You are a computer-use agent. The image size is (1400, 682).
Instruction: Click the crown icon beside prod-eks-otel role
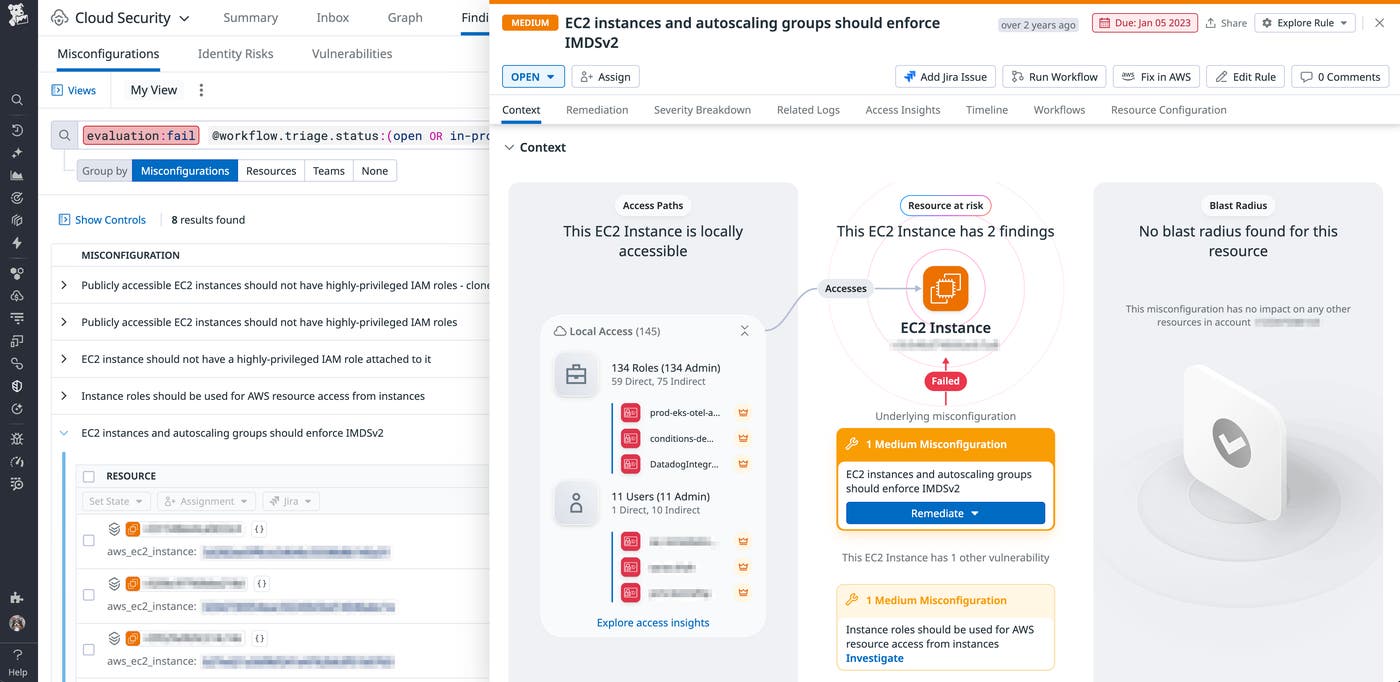(x=743, y=412)
